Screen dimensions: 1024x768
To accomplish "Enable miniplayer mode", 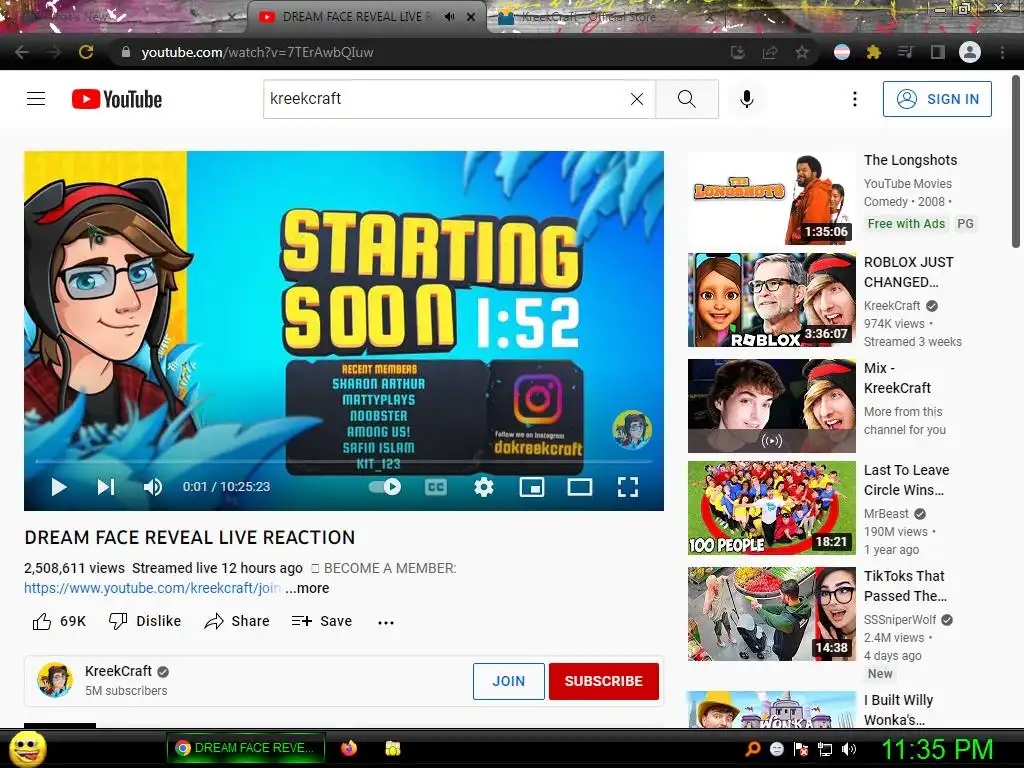I will point(532,487).
